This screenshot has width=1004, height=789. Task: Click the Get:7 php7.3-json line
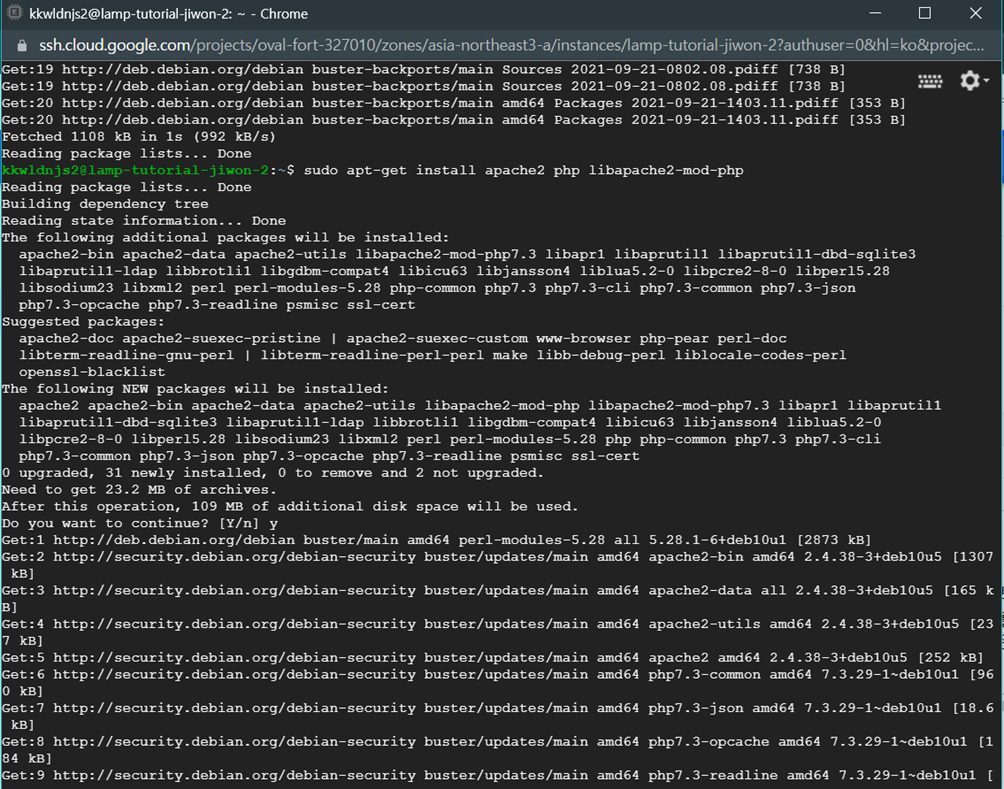click(498, 716)
